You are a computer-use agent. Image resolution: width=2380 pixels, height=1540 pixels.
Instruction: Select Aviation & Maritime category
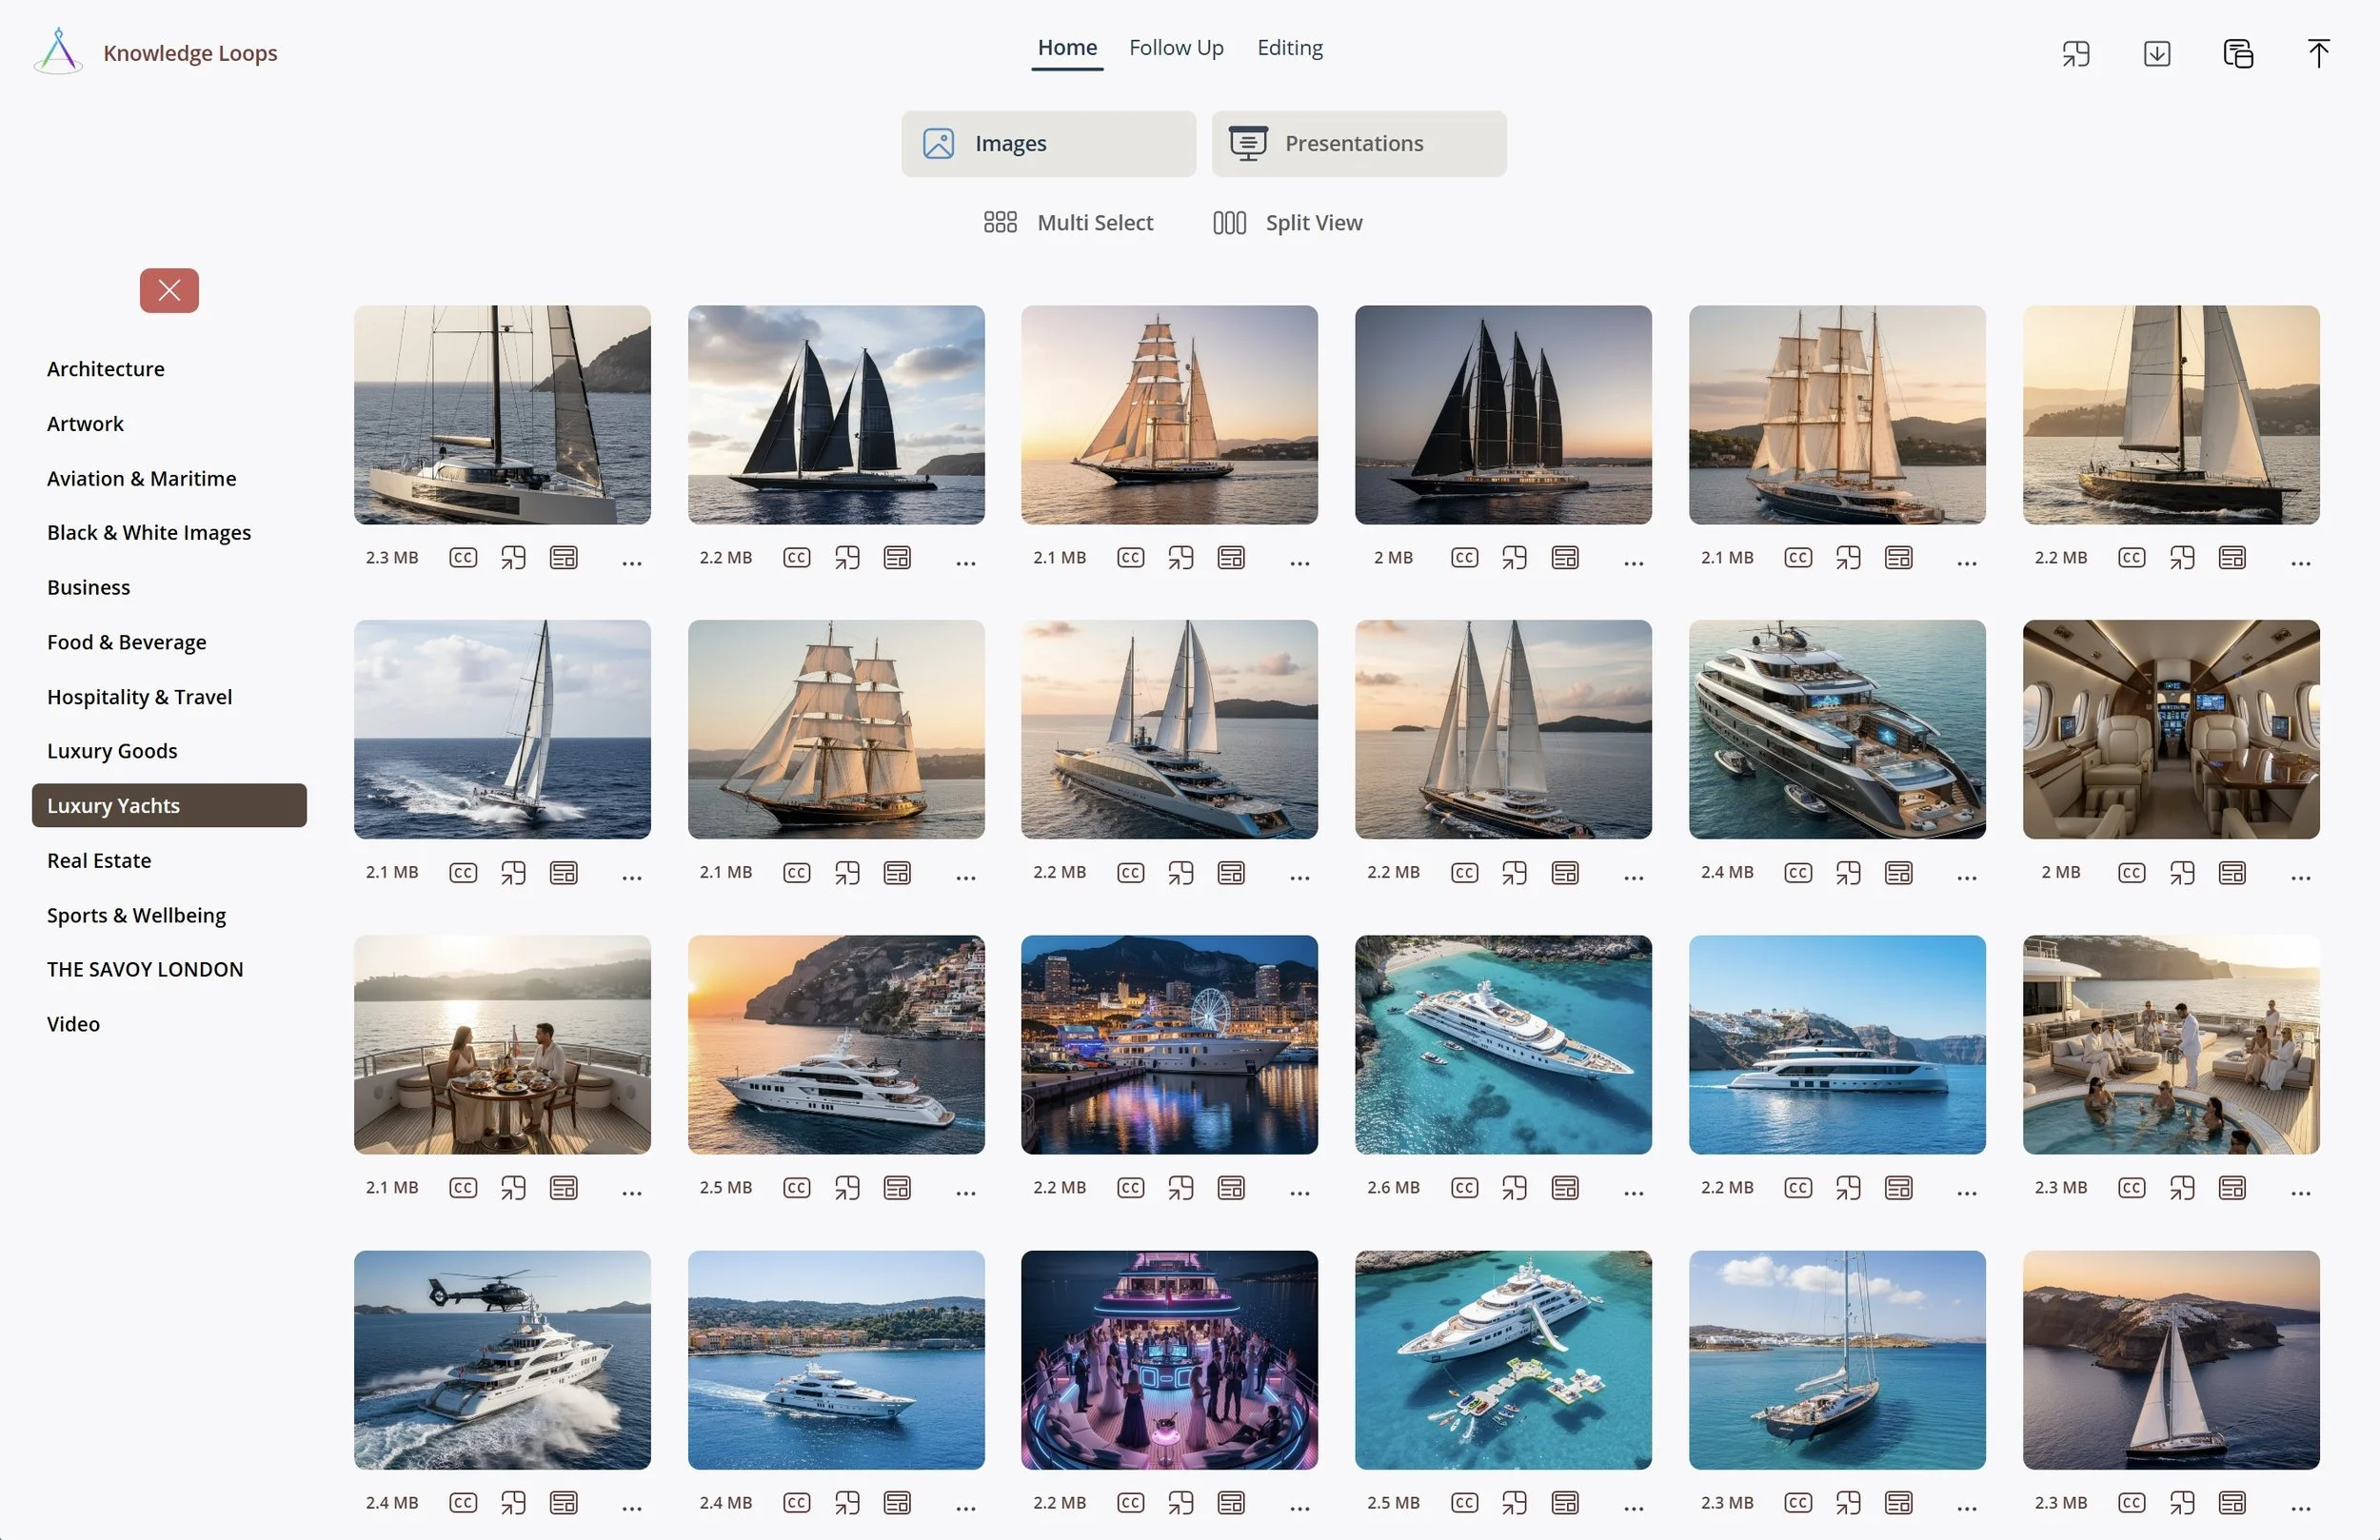click(142, 479)
